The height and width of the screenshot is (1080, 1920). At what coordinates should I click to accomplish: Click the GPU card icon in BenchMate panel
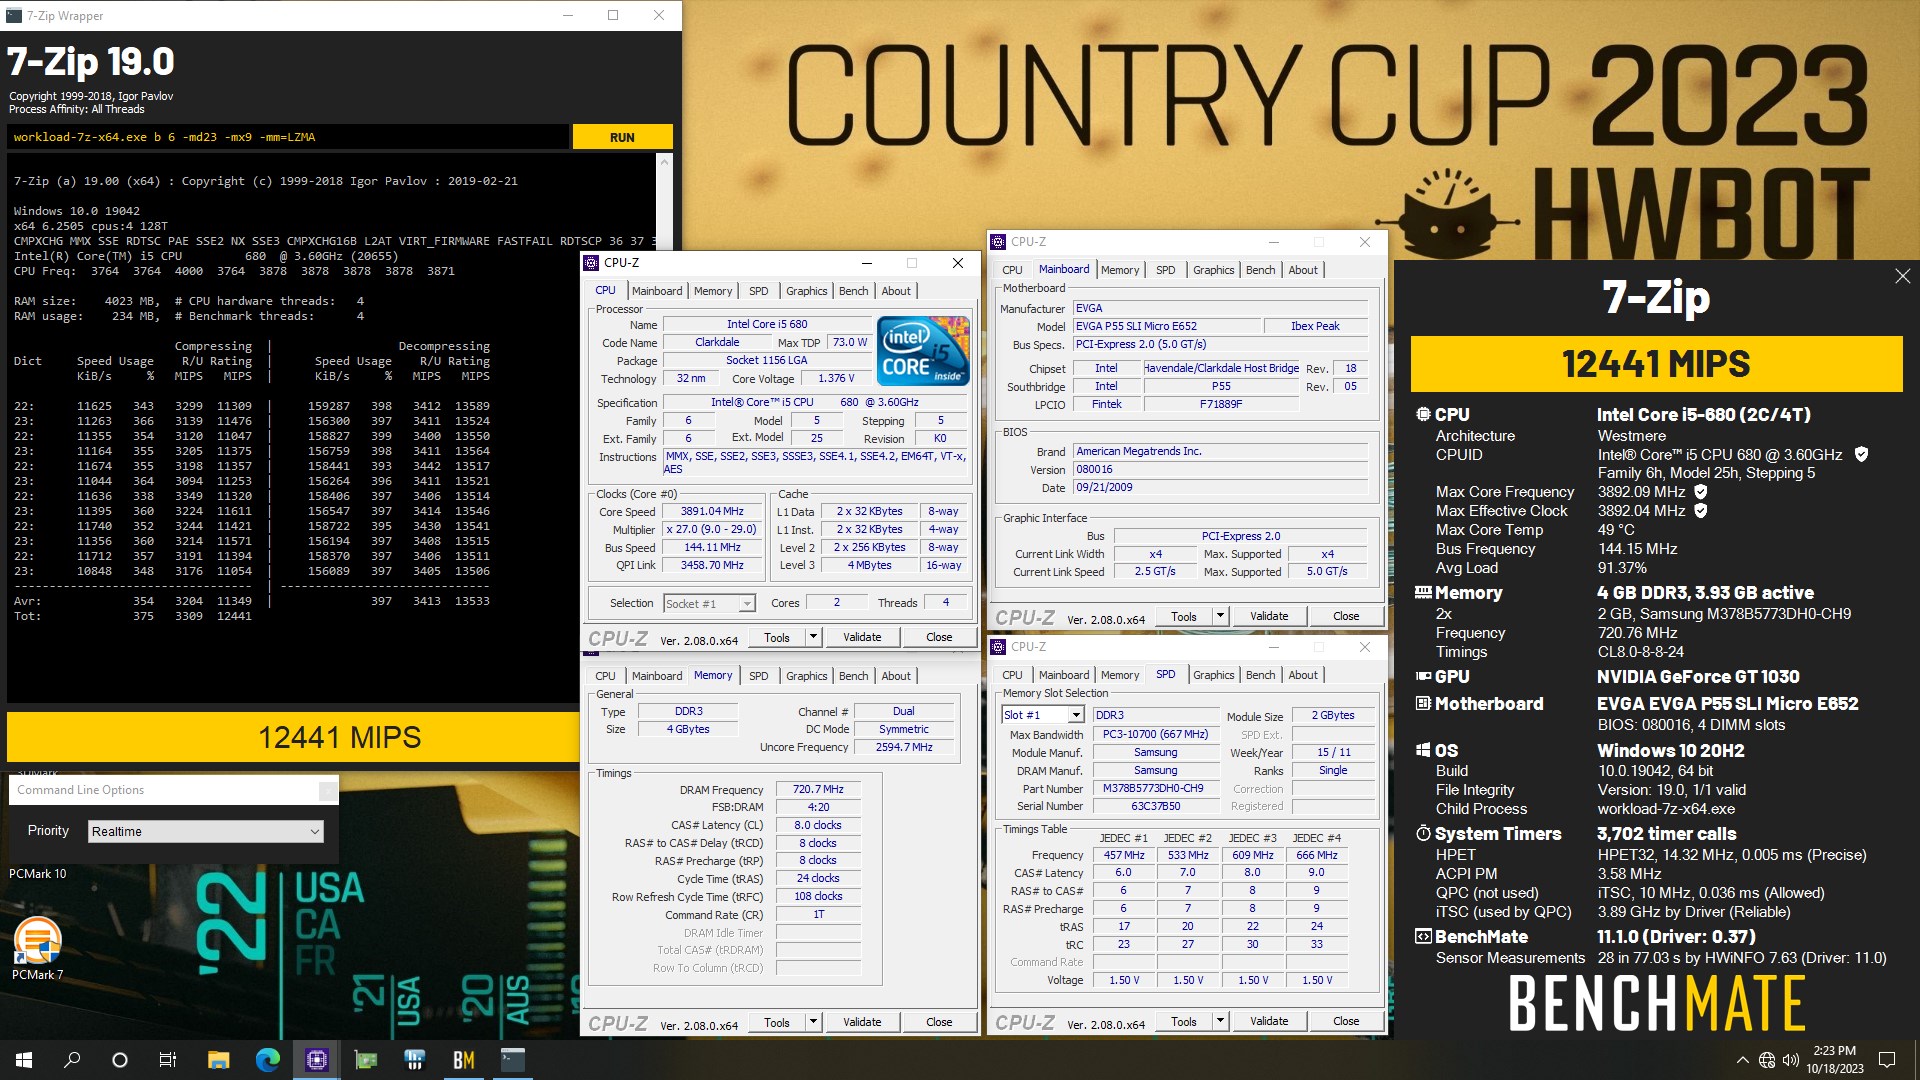(x=1423, y=676)
